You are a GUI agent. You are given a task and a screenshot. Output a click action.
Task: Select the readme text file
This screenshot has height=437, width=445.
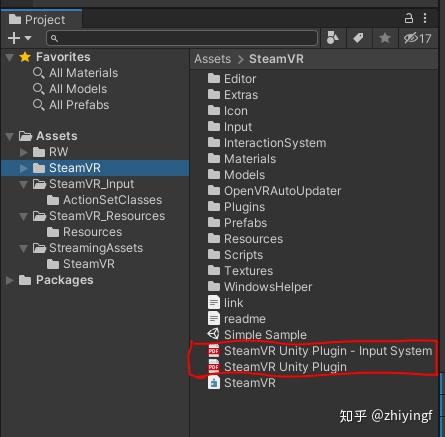(237, 319)
